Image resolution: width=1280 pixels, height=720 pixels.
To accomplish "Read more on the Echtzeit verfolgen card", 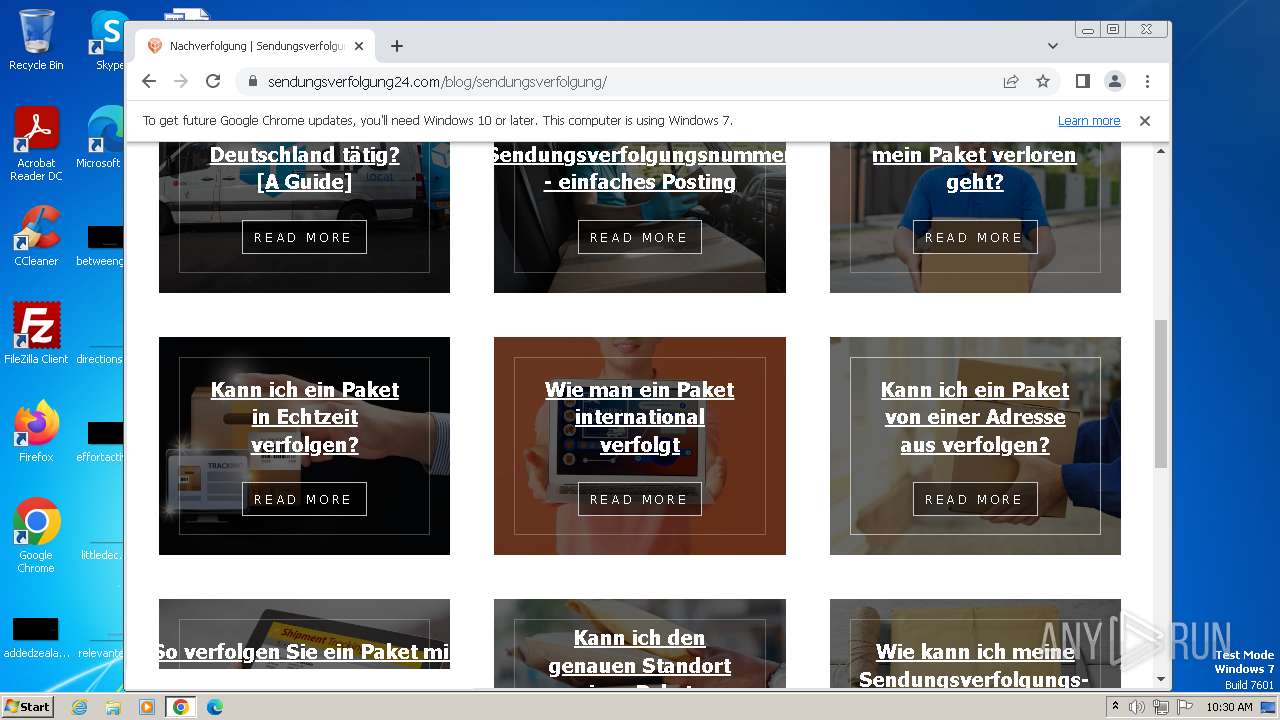I will coord(304,499).
